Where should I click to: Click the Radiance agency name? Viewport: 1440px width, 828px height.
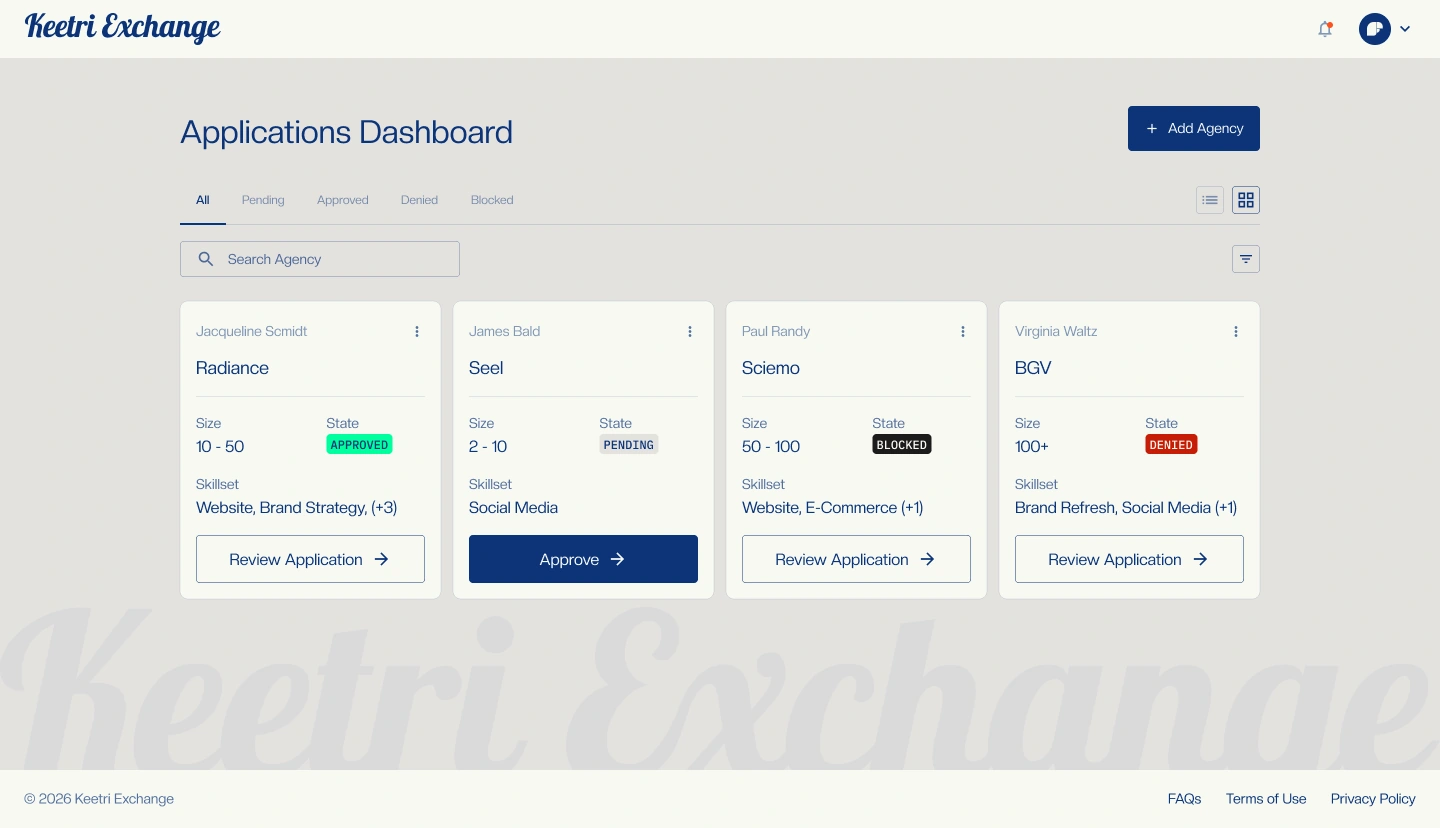[232, 368]
